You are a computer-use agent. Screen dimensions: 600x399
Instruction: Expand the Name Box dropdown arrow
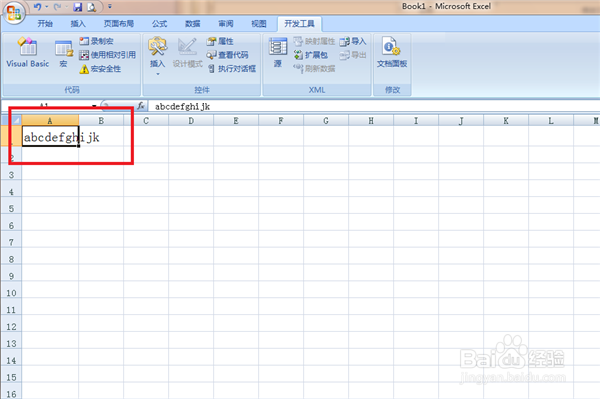click(x=94, y=106)
